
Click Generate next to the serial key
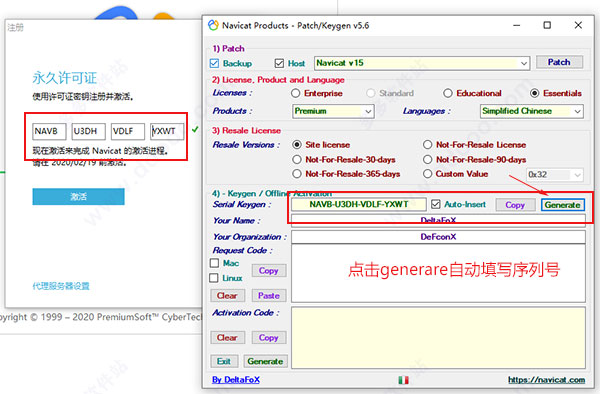tap(562, 205)
